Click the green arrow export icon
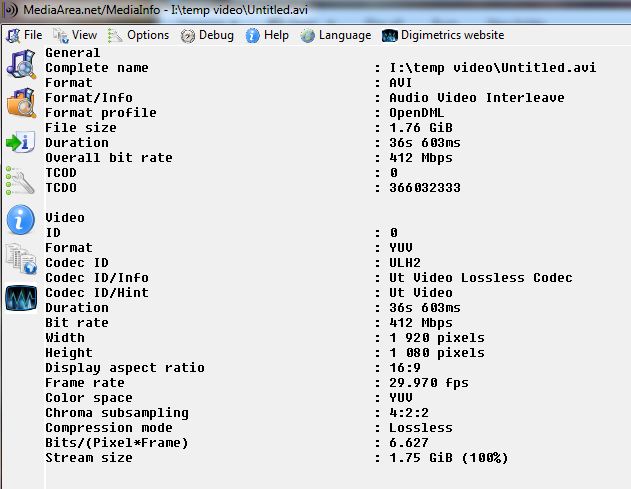The width and height of the screenshot is (631, 489). pos(21,142)
